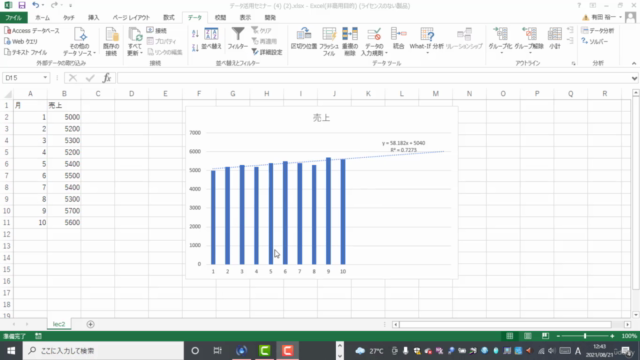Click the vertical scroll down arrow

click(636, 315)
